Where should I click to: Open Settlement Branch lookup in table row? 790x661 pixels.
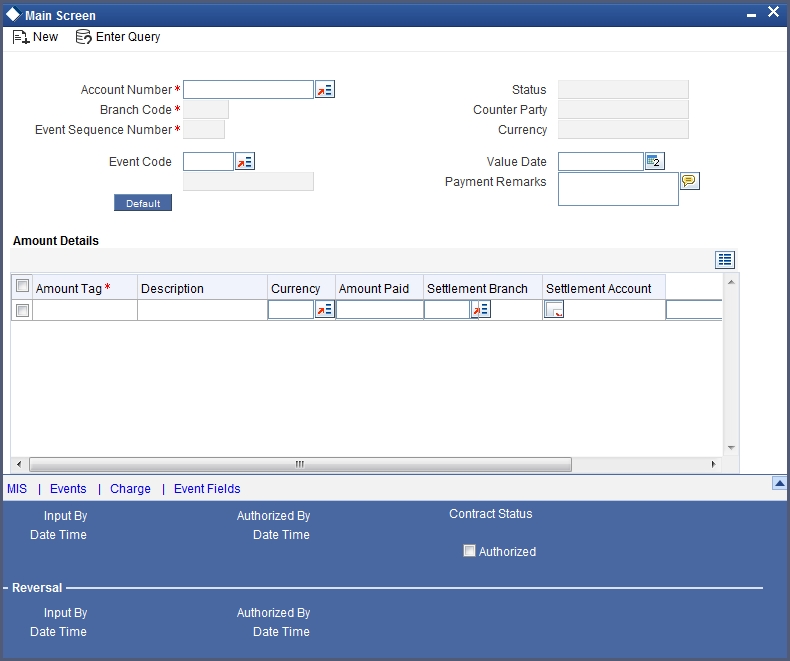click(481, 309)
